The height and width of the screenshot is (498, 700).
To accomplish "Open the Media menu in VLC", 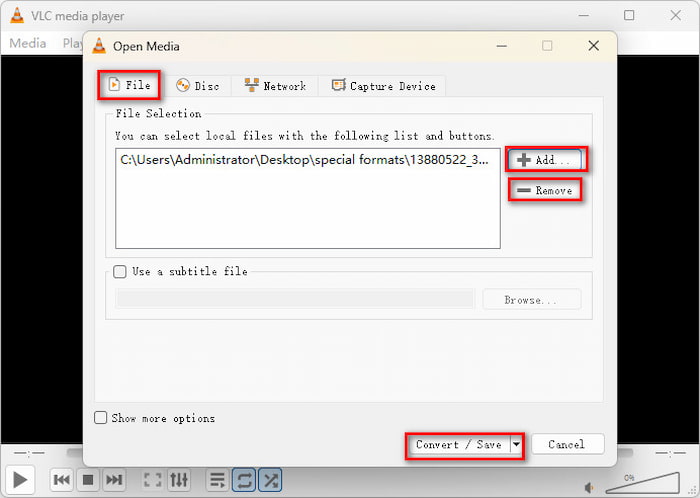I will pos(28,43).
